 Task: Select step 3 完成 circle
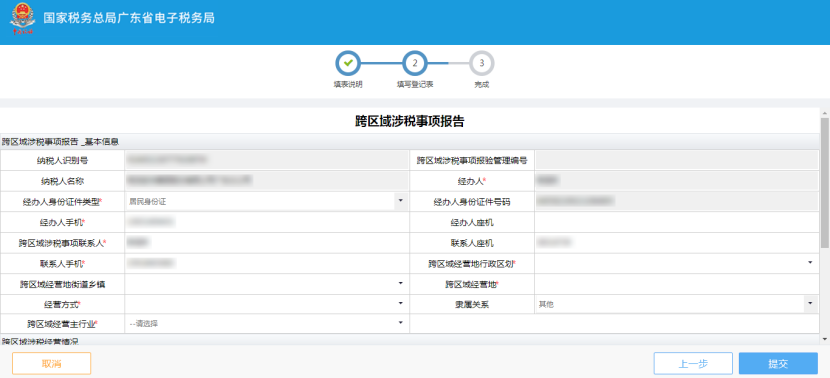tap(482, 64)
